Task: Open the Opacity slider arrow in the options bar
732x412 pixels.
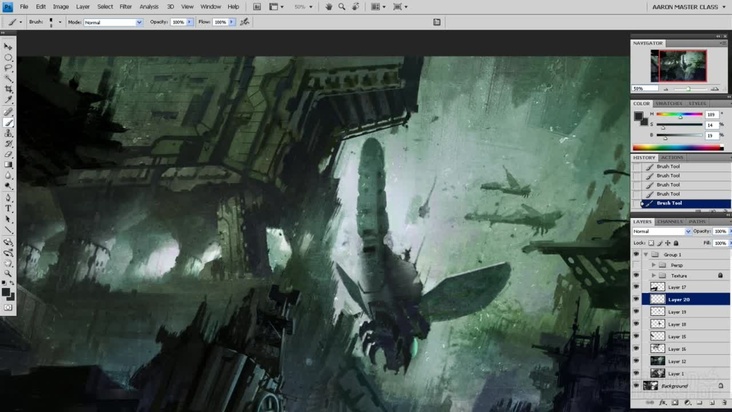Action: click(x=190, y=22)
